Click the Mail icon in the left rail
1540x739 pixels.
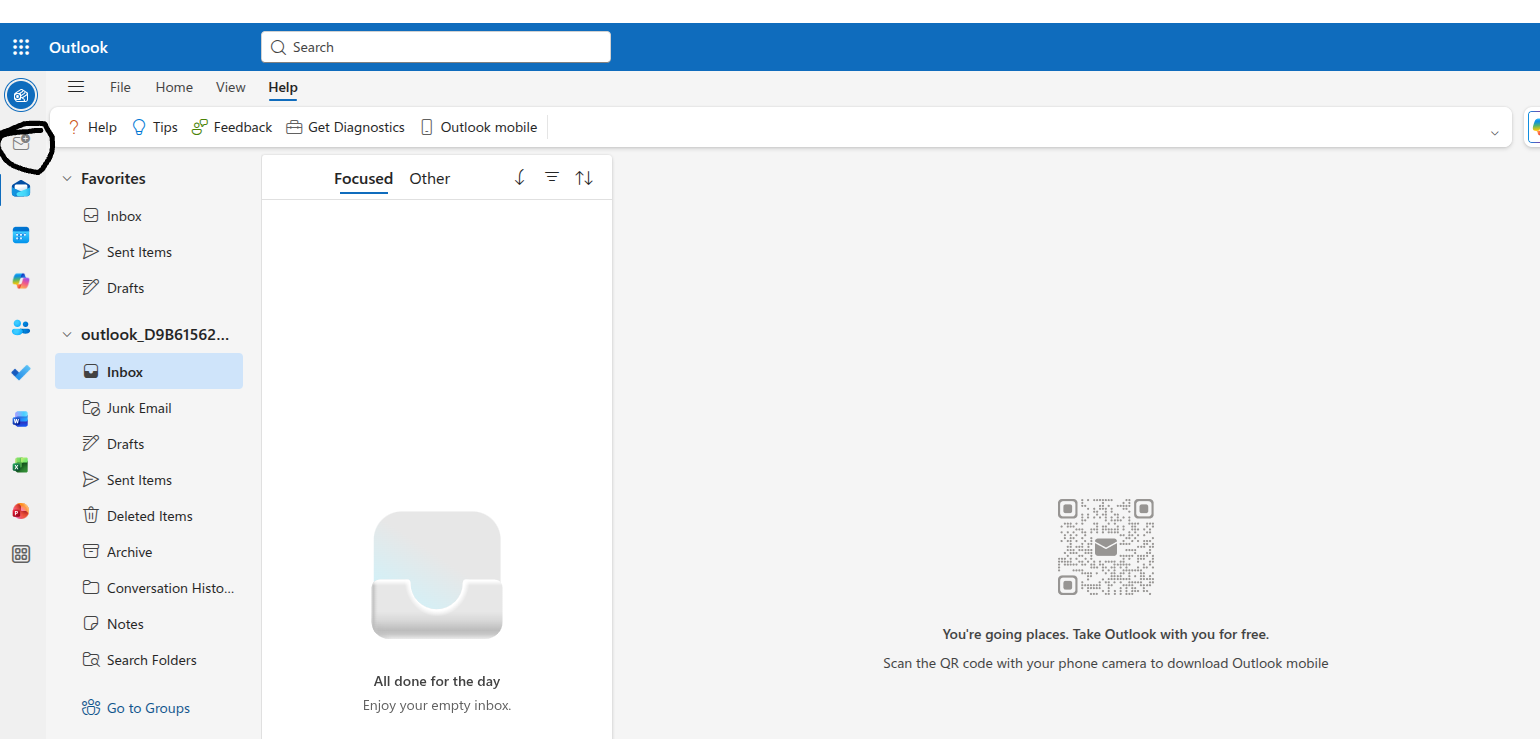(20, 188)
